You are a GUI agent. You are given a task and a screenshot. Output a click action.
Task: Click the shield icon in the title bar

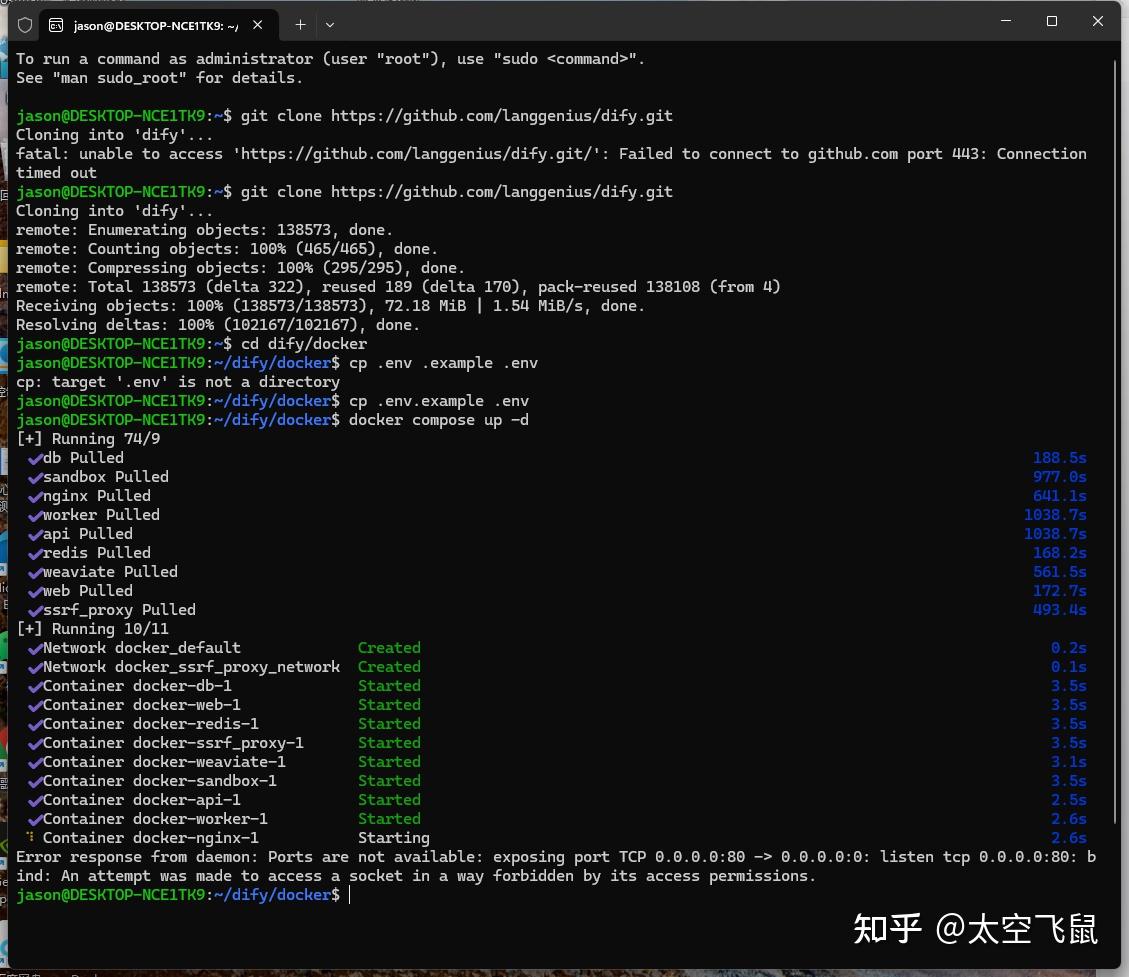coord(24,25)
